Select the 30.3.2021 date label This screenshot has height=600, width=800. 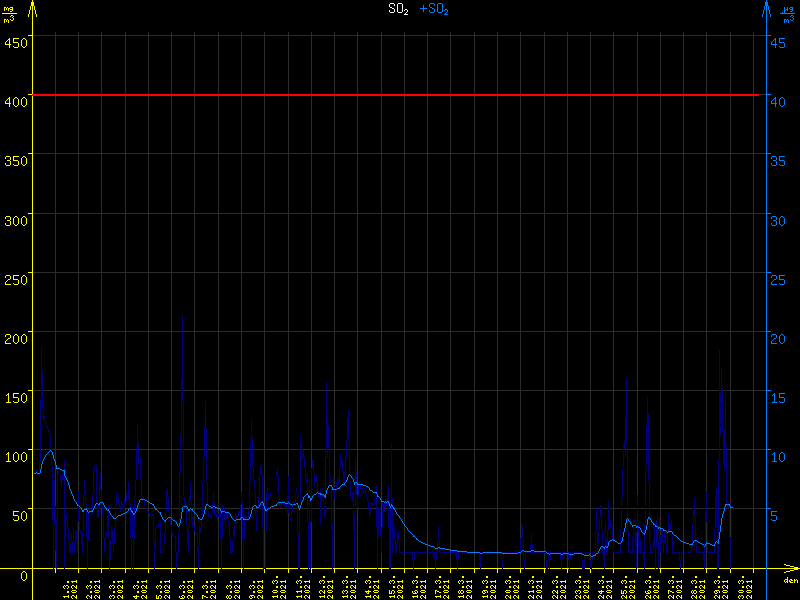745,586
